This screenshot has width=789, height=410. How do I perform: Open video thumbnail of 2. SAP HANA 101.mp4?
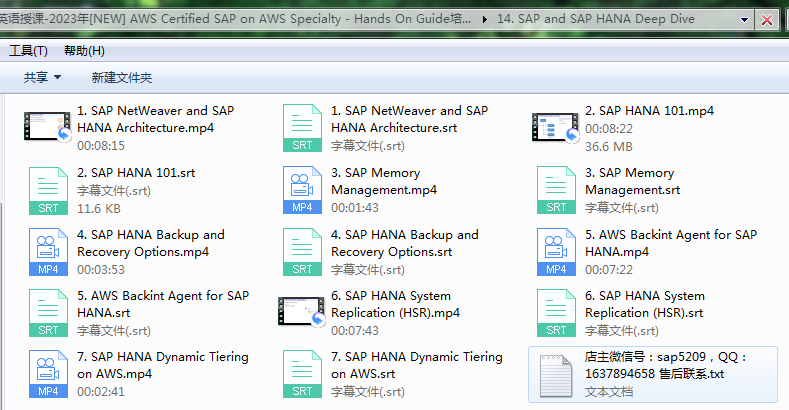[556, 127]
